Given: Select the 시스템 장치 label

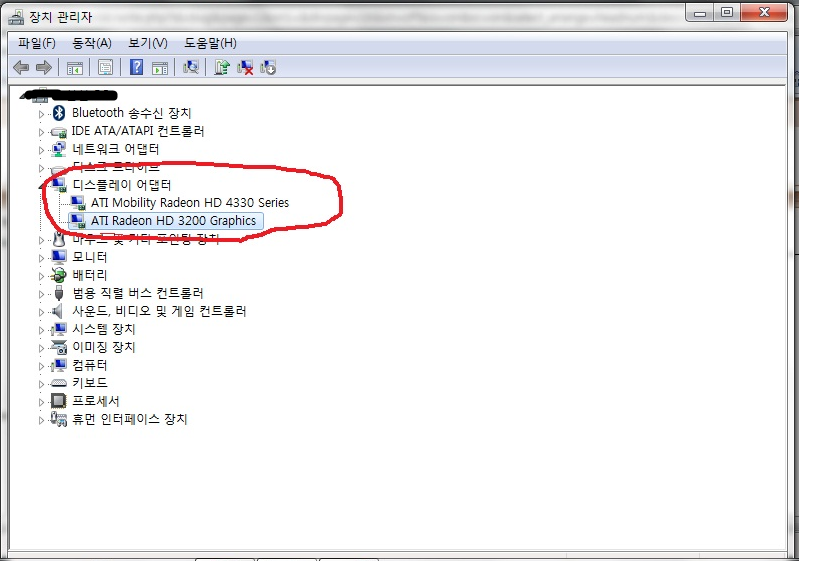Looking at the screenshot, I should coord(103,329).
